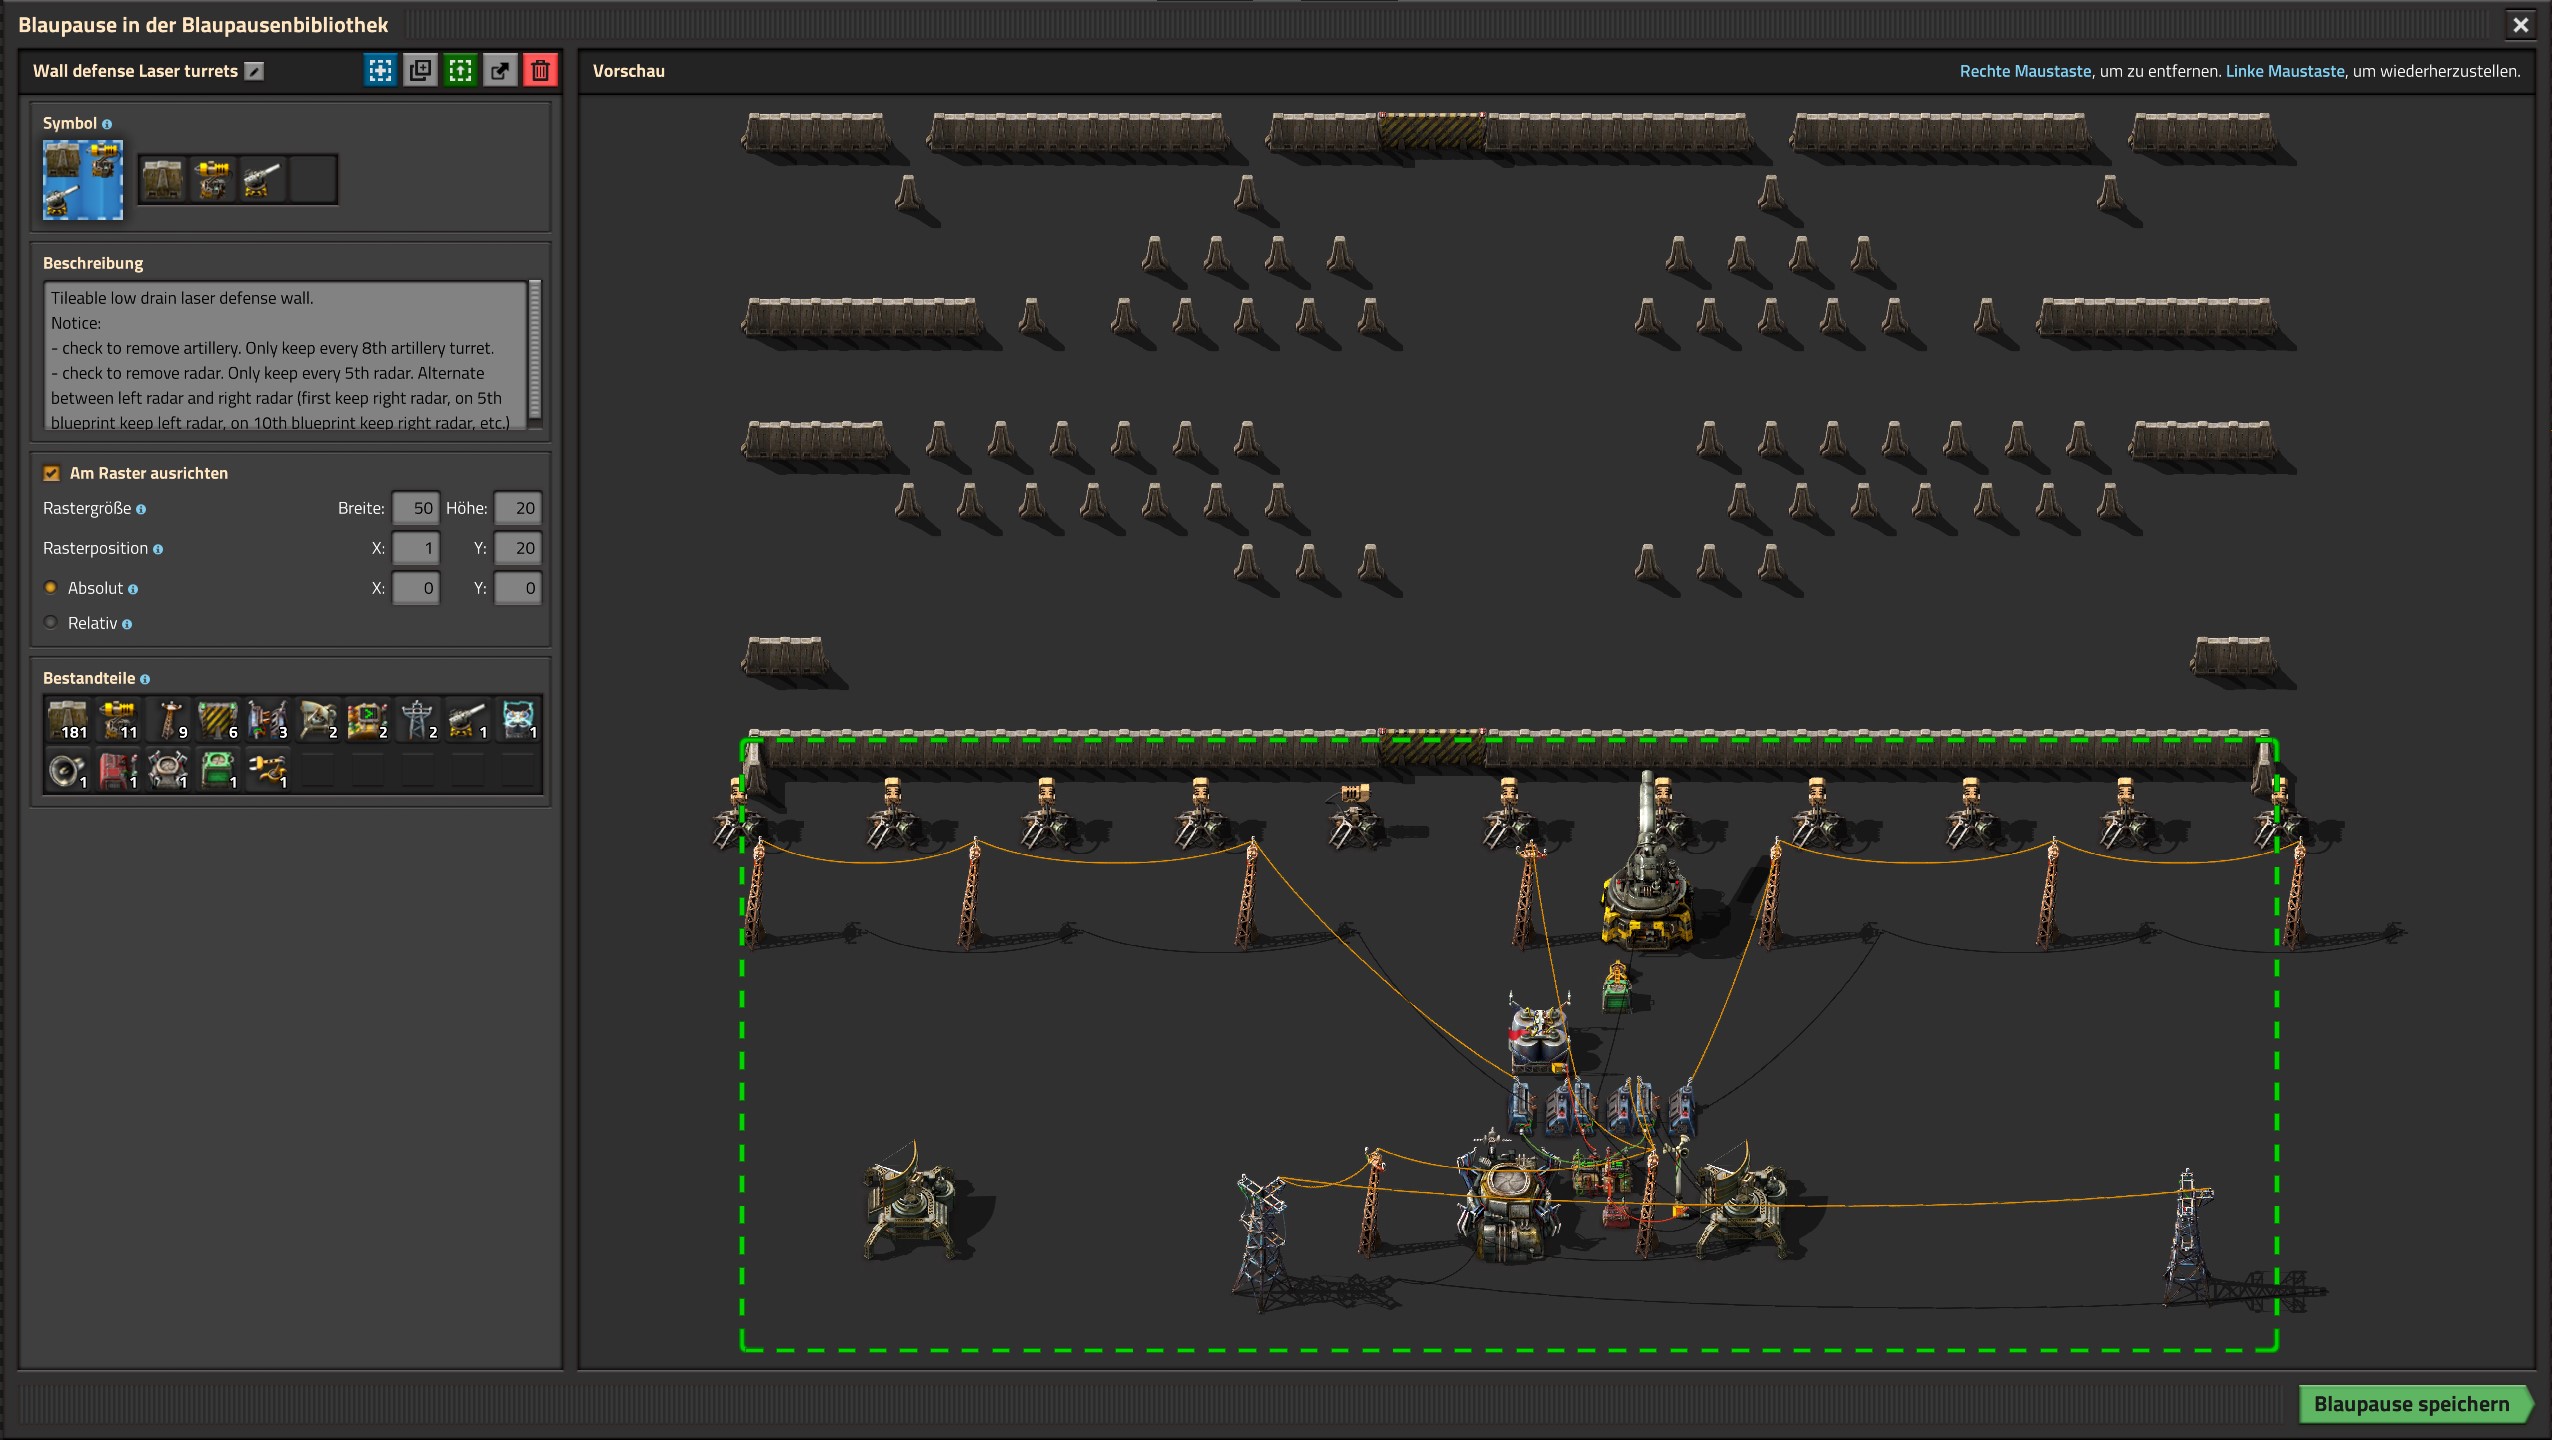Click the grey duplicate blueprint button
The width and height of the screenshot is (2552, 1440).
(x=420, y=71)
